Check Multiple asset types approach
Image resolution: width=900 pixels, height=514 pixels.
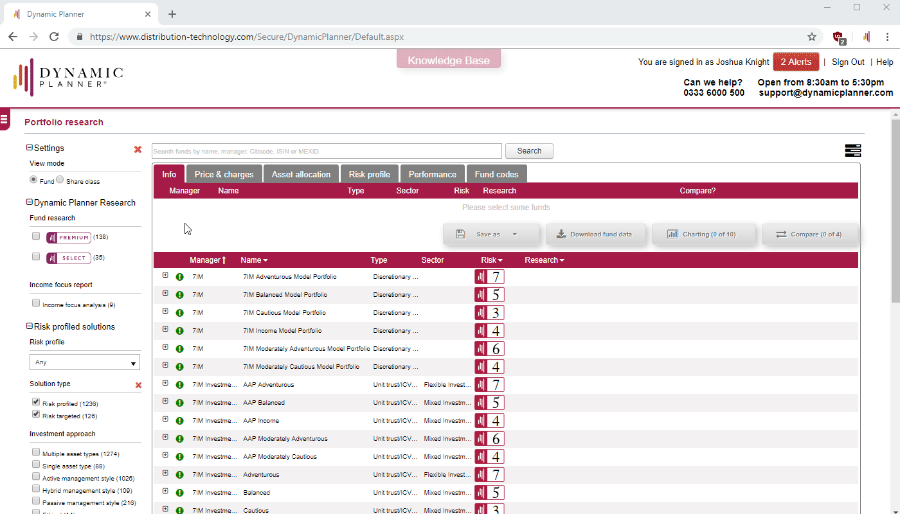point(36,452)
